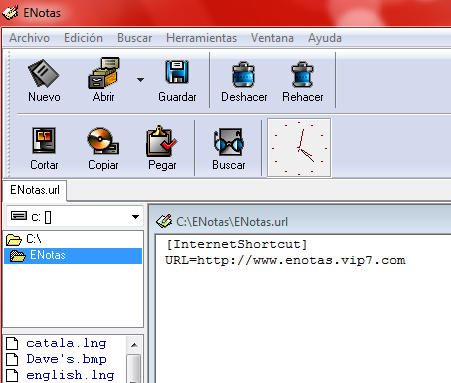This screenshot has width=451, height=383.
Task: Click file list scrollbar up arrow
Action: (134, 345)
